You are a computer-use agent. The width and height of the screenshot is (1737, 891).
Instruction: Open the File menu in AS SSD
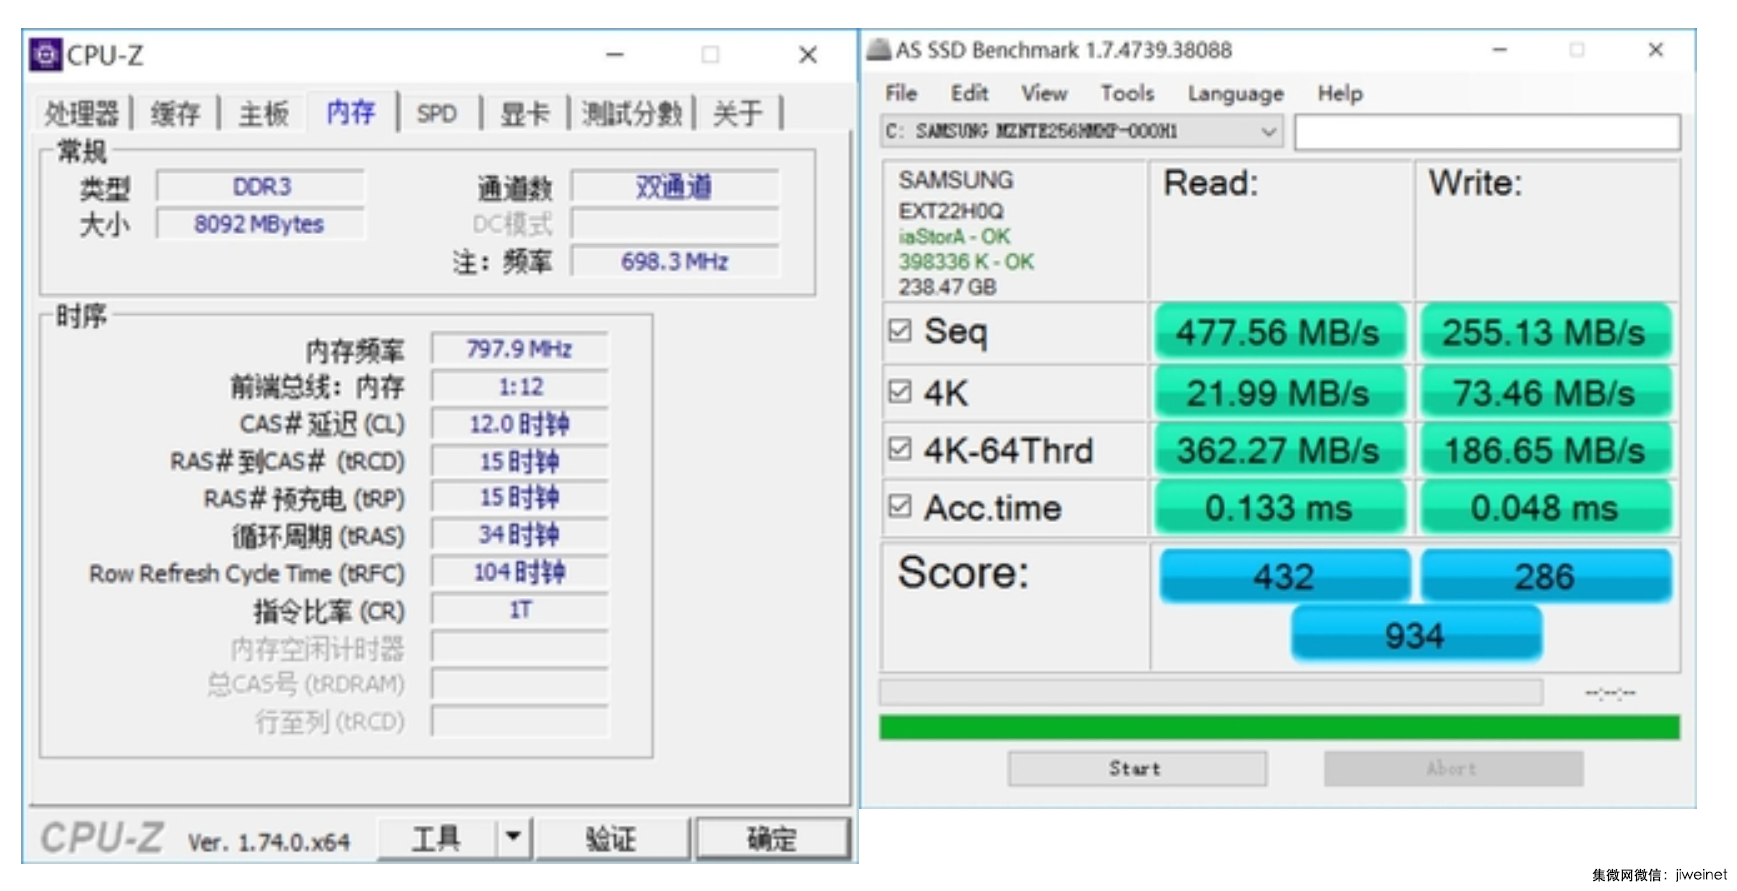pos(901,93)
